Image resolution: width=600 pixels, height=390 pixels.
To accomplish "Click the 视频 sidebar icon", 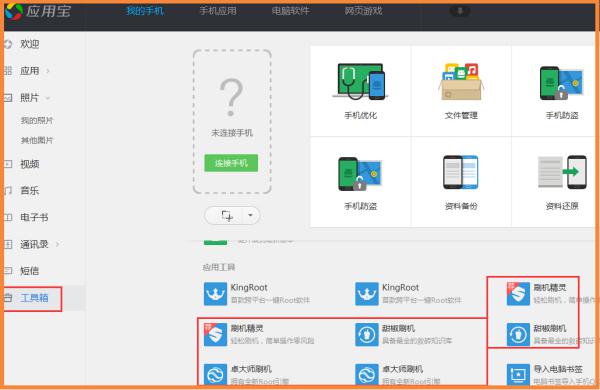I will (x=8, y=164).
